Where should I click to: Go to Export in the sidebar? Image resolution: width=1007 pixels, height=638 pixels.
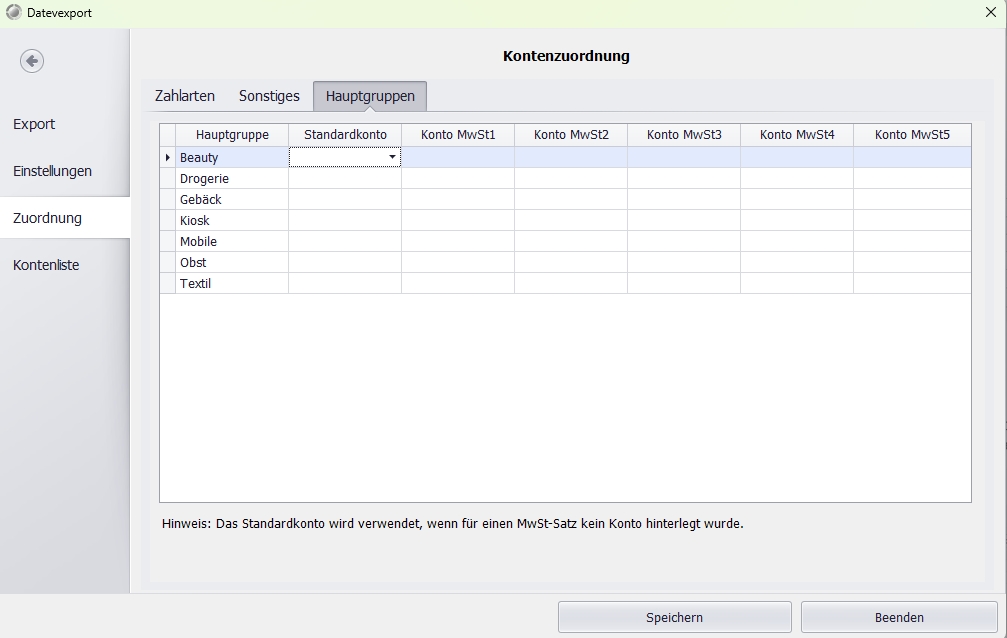pos(34,124)
